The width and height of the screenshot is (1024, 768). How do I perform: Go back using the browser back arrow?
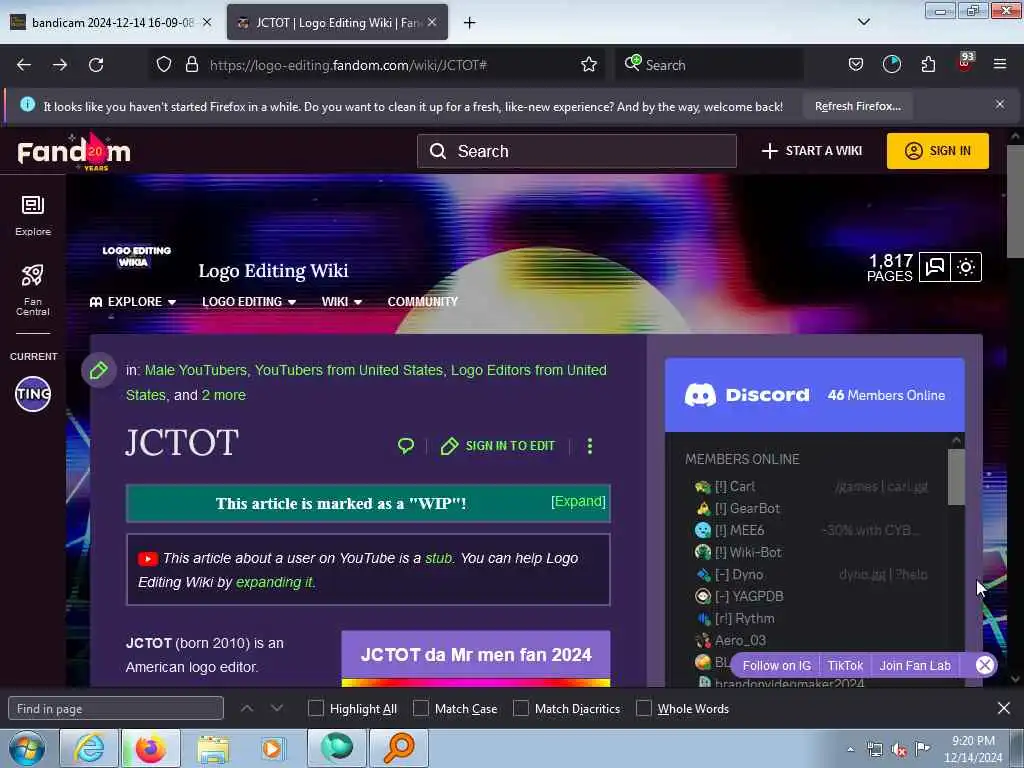click(x=24, y=65)
